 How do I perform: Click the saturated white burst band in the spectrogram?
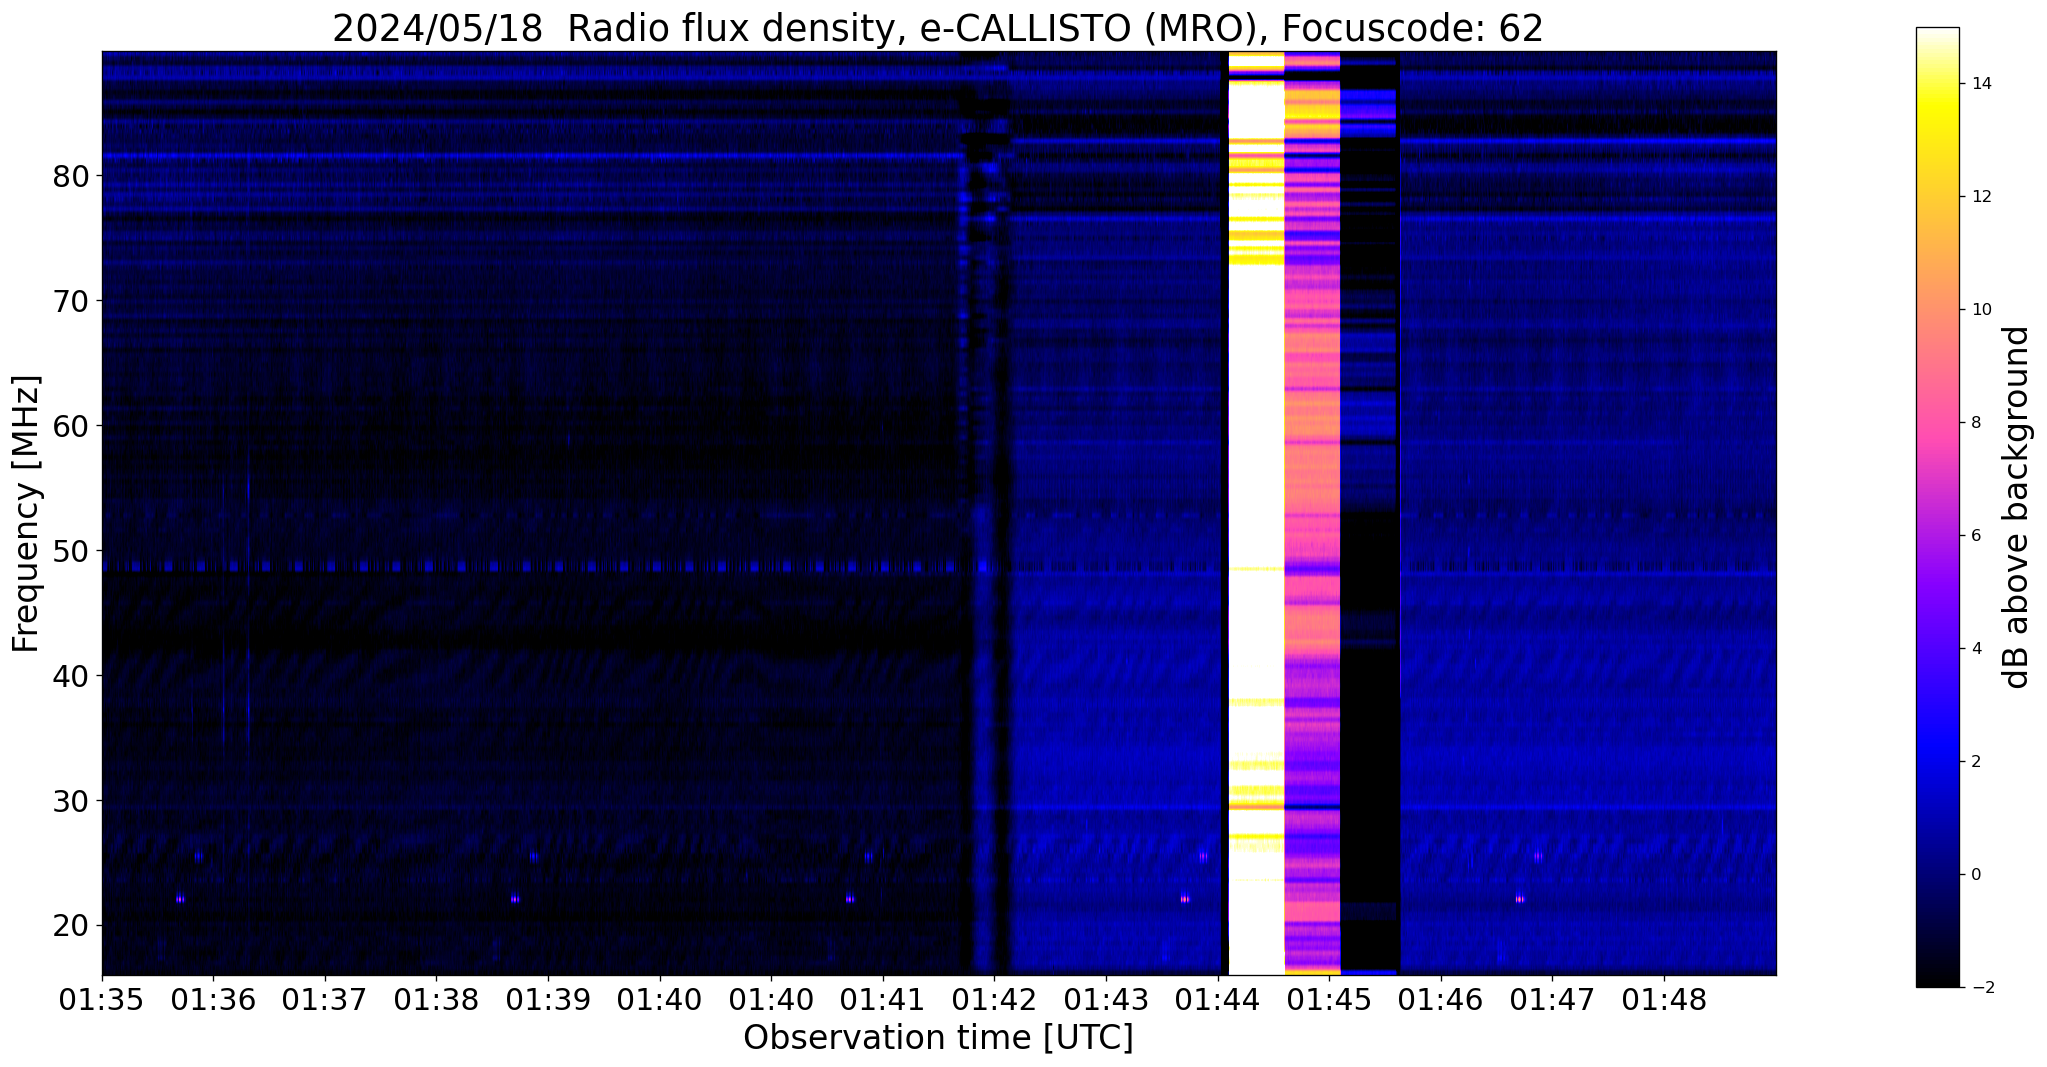coord(1256,513)
